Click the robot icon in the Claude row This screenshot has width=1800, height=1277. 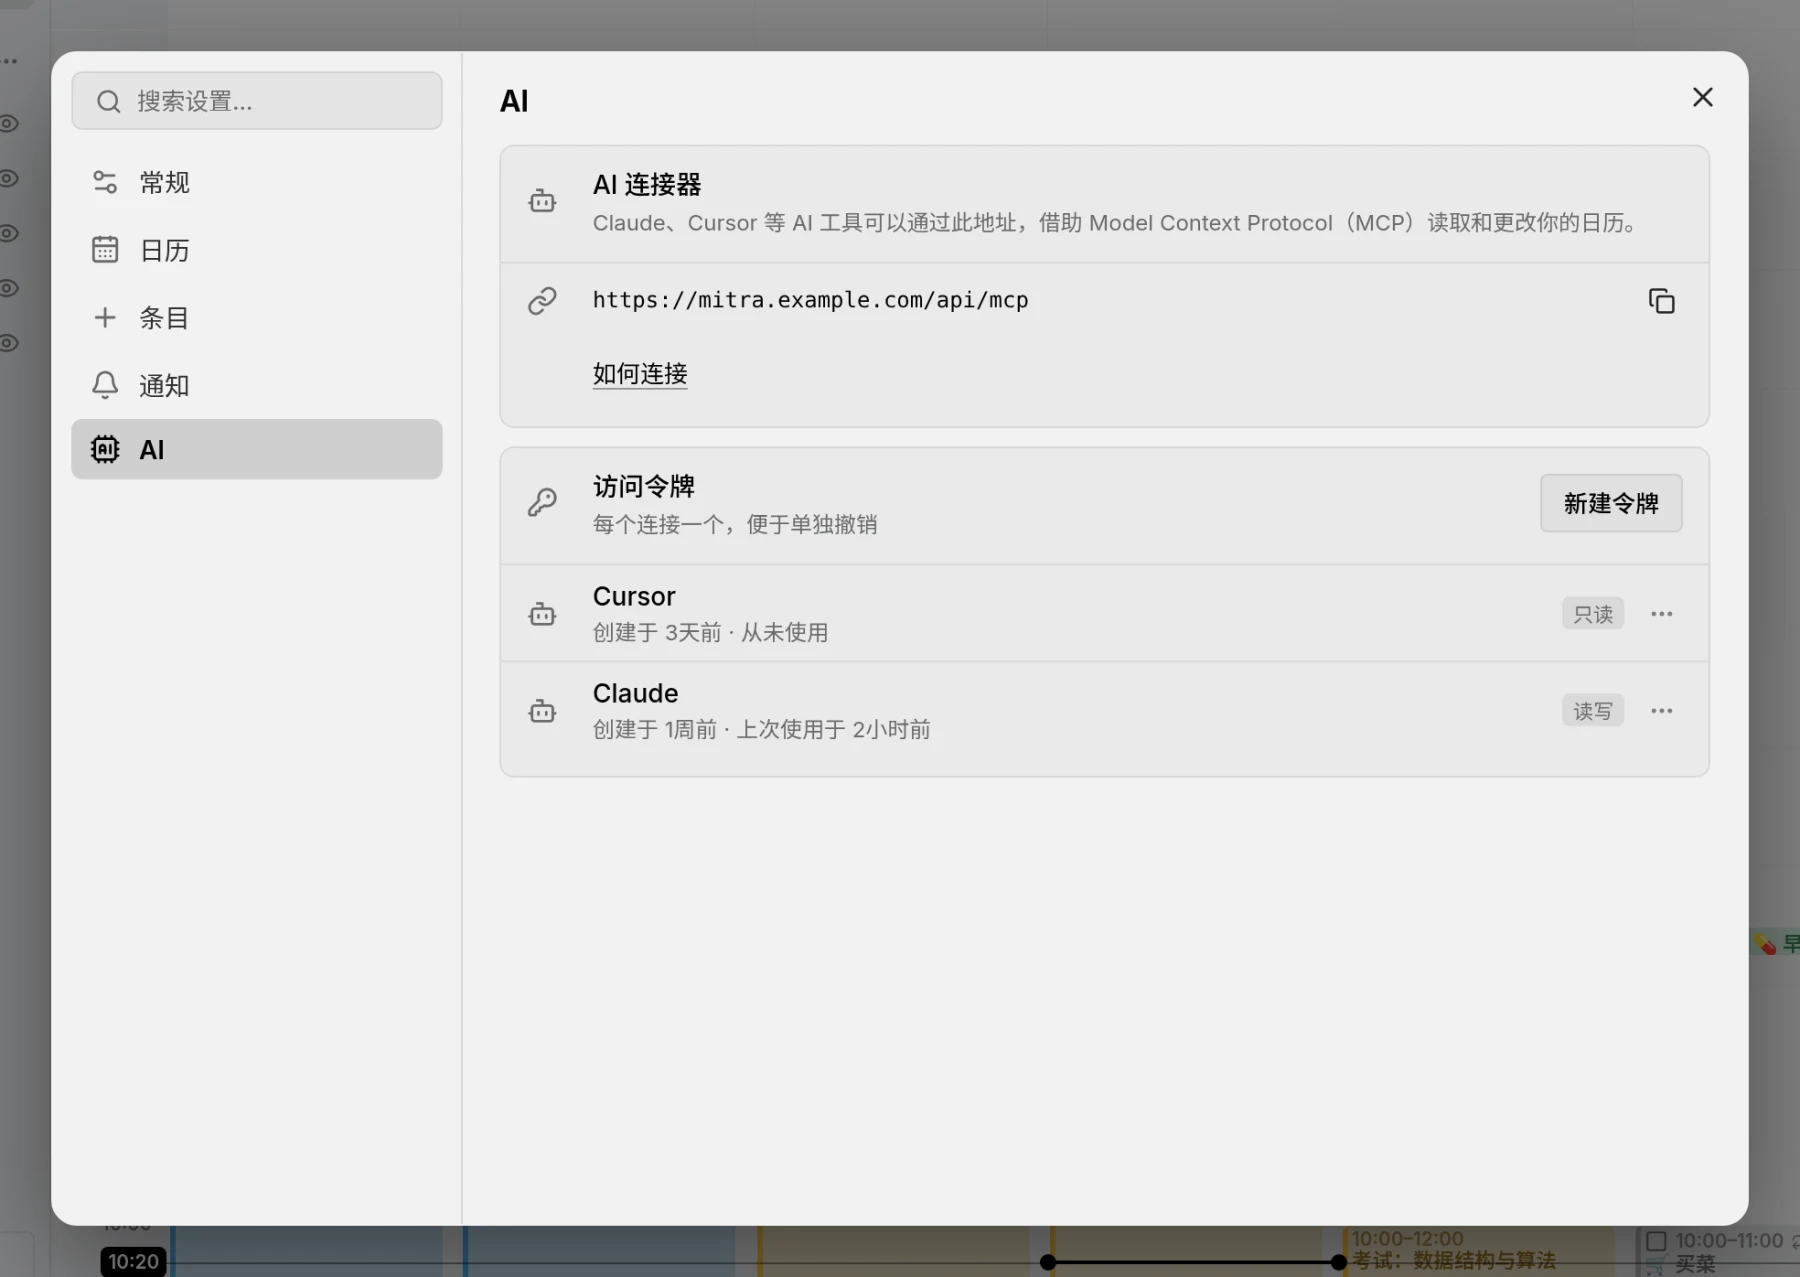point(542,711)
